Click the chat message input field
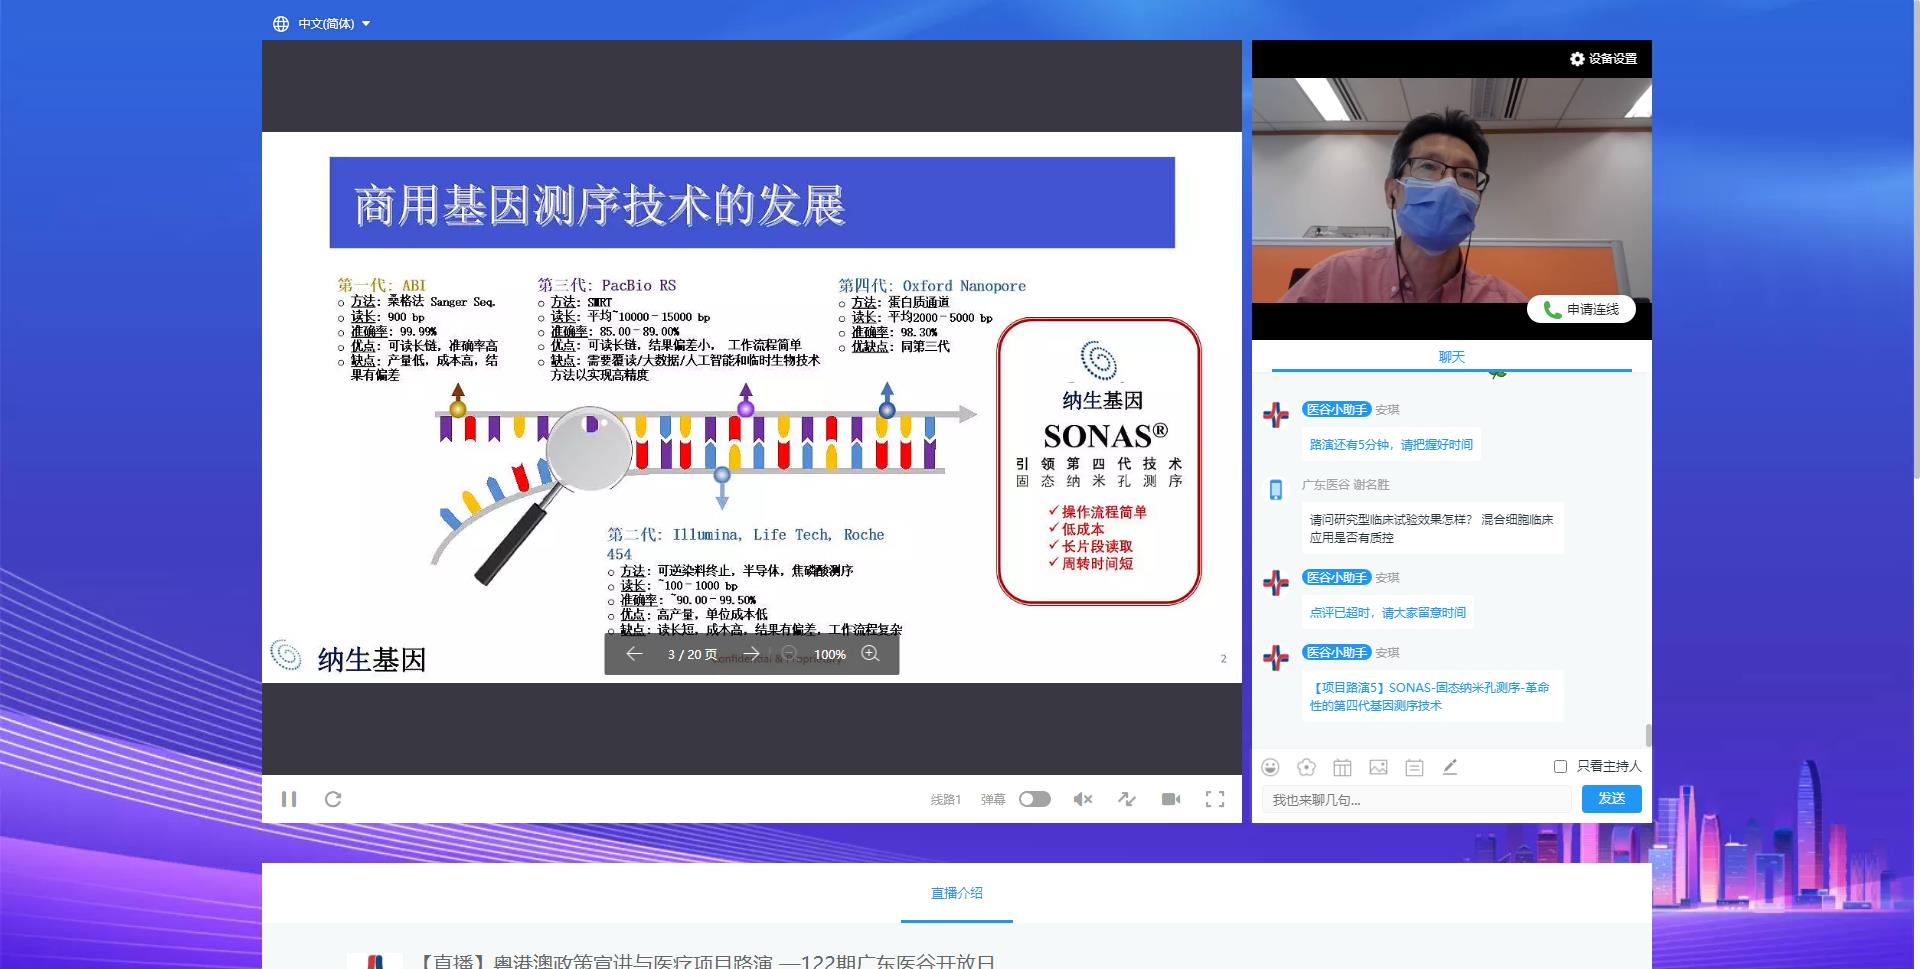 (1416, 800)
